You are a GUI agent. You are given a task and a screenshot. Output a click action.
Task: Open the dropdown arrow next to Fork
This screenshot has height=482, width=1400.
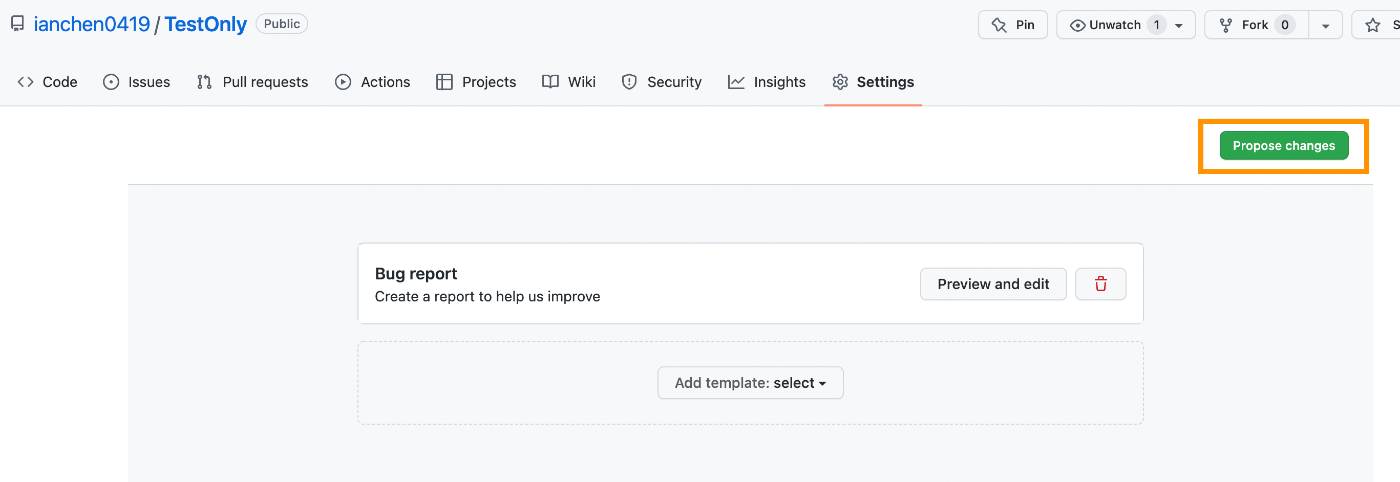pyautogui.click(x=1325, y=25)
